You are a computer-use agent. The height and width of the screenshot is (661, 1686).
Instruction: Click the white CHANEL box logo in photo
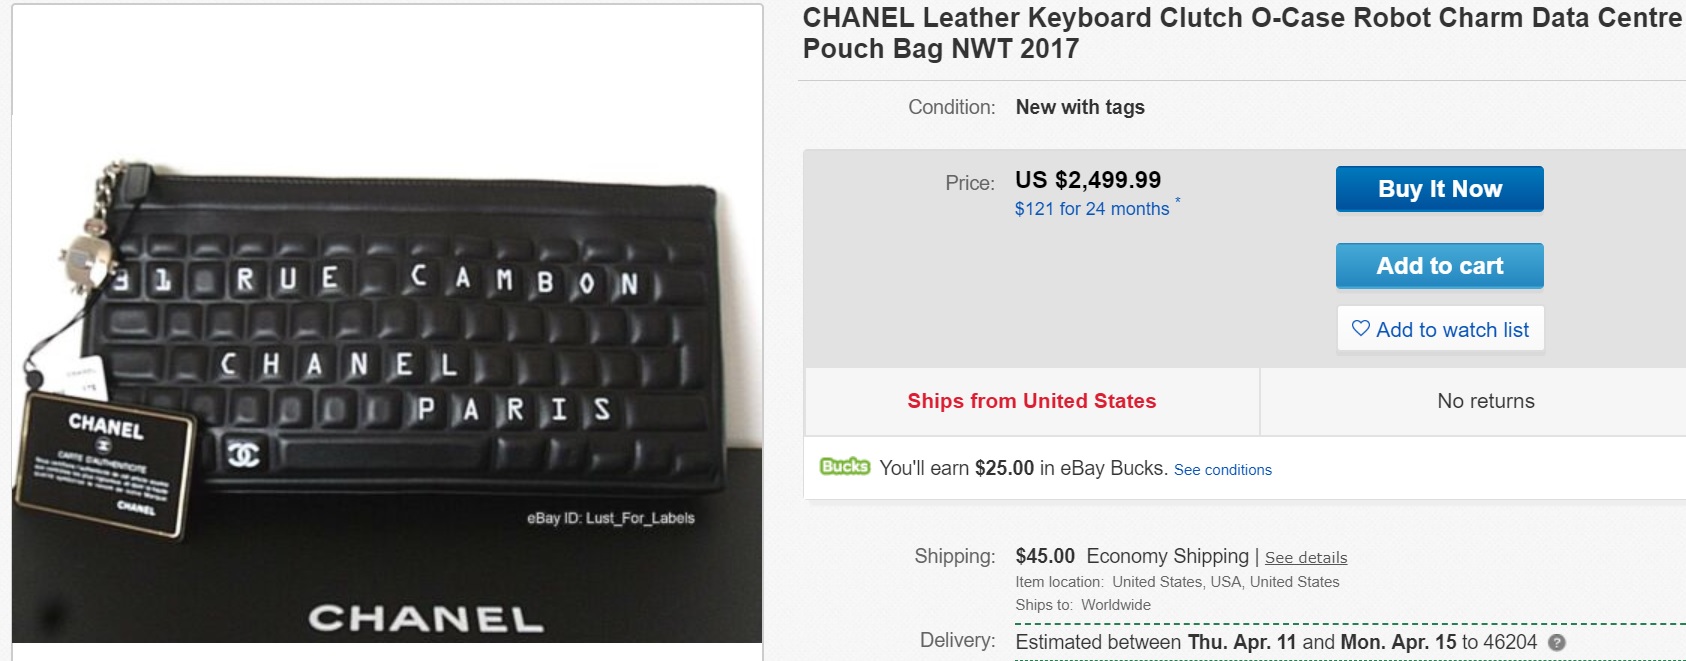[x=425, y=619]
